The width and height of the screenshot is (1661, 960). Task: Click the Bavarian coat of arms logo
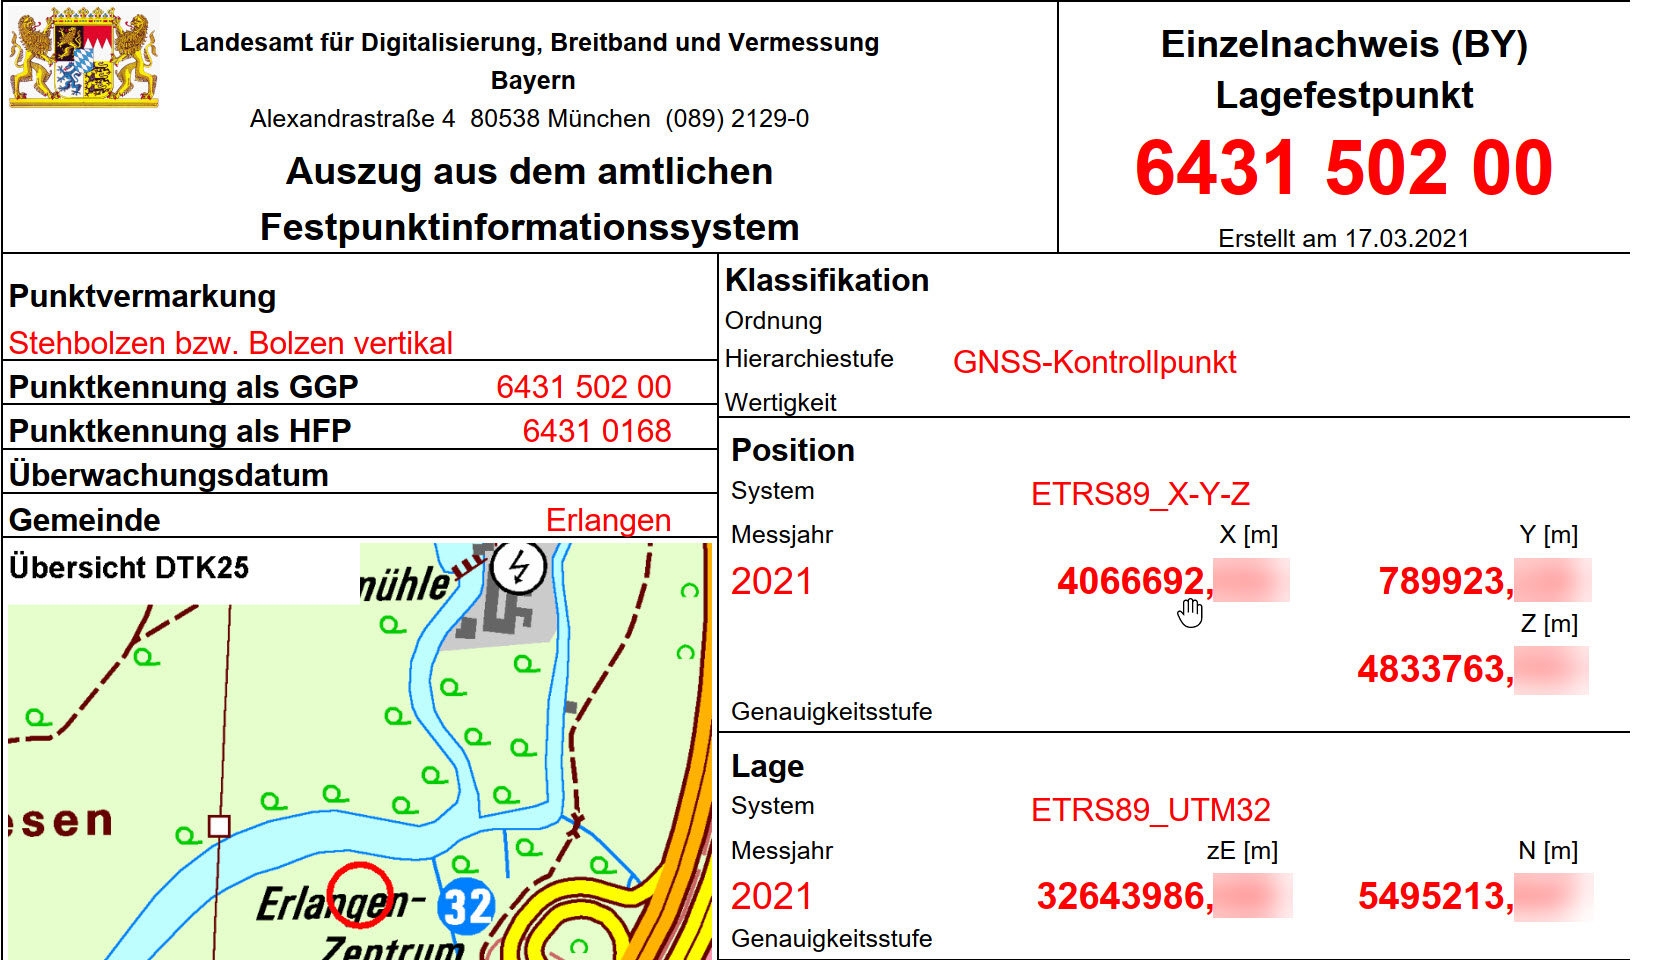84,58
